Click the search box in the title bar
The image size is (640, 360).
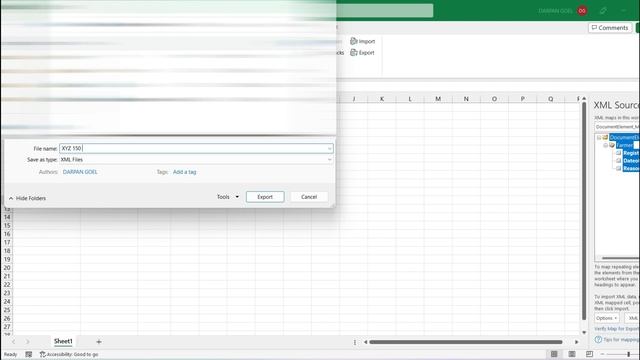click(384, 11)
